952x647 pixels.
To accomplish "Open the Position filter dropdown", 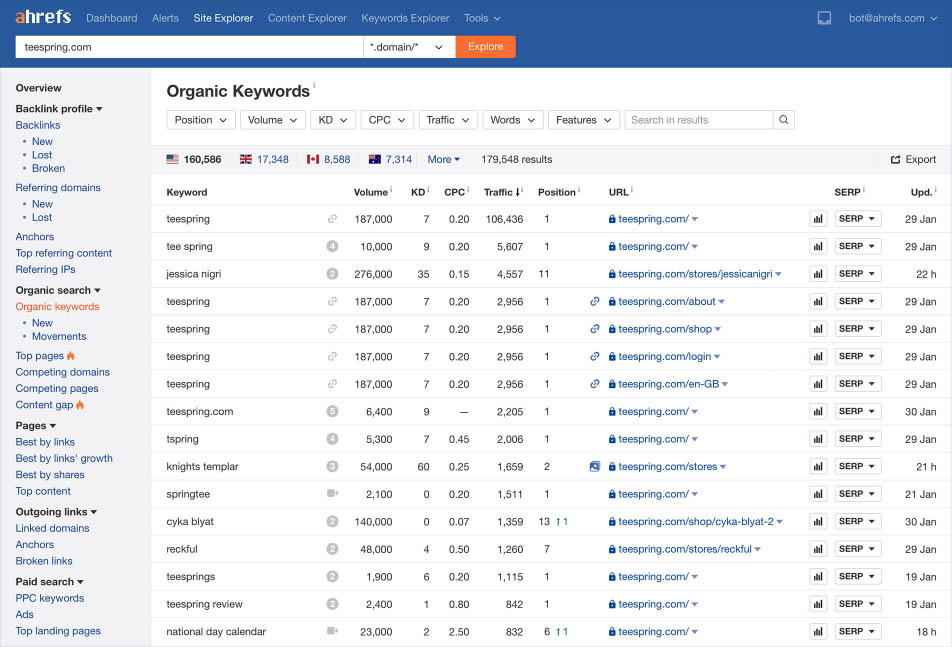I will pyautogui.click(x=199, y=120).
